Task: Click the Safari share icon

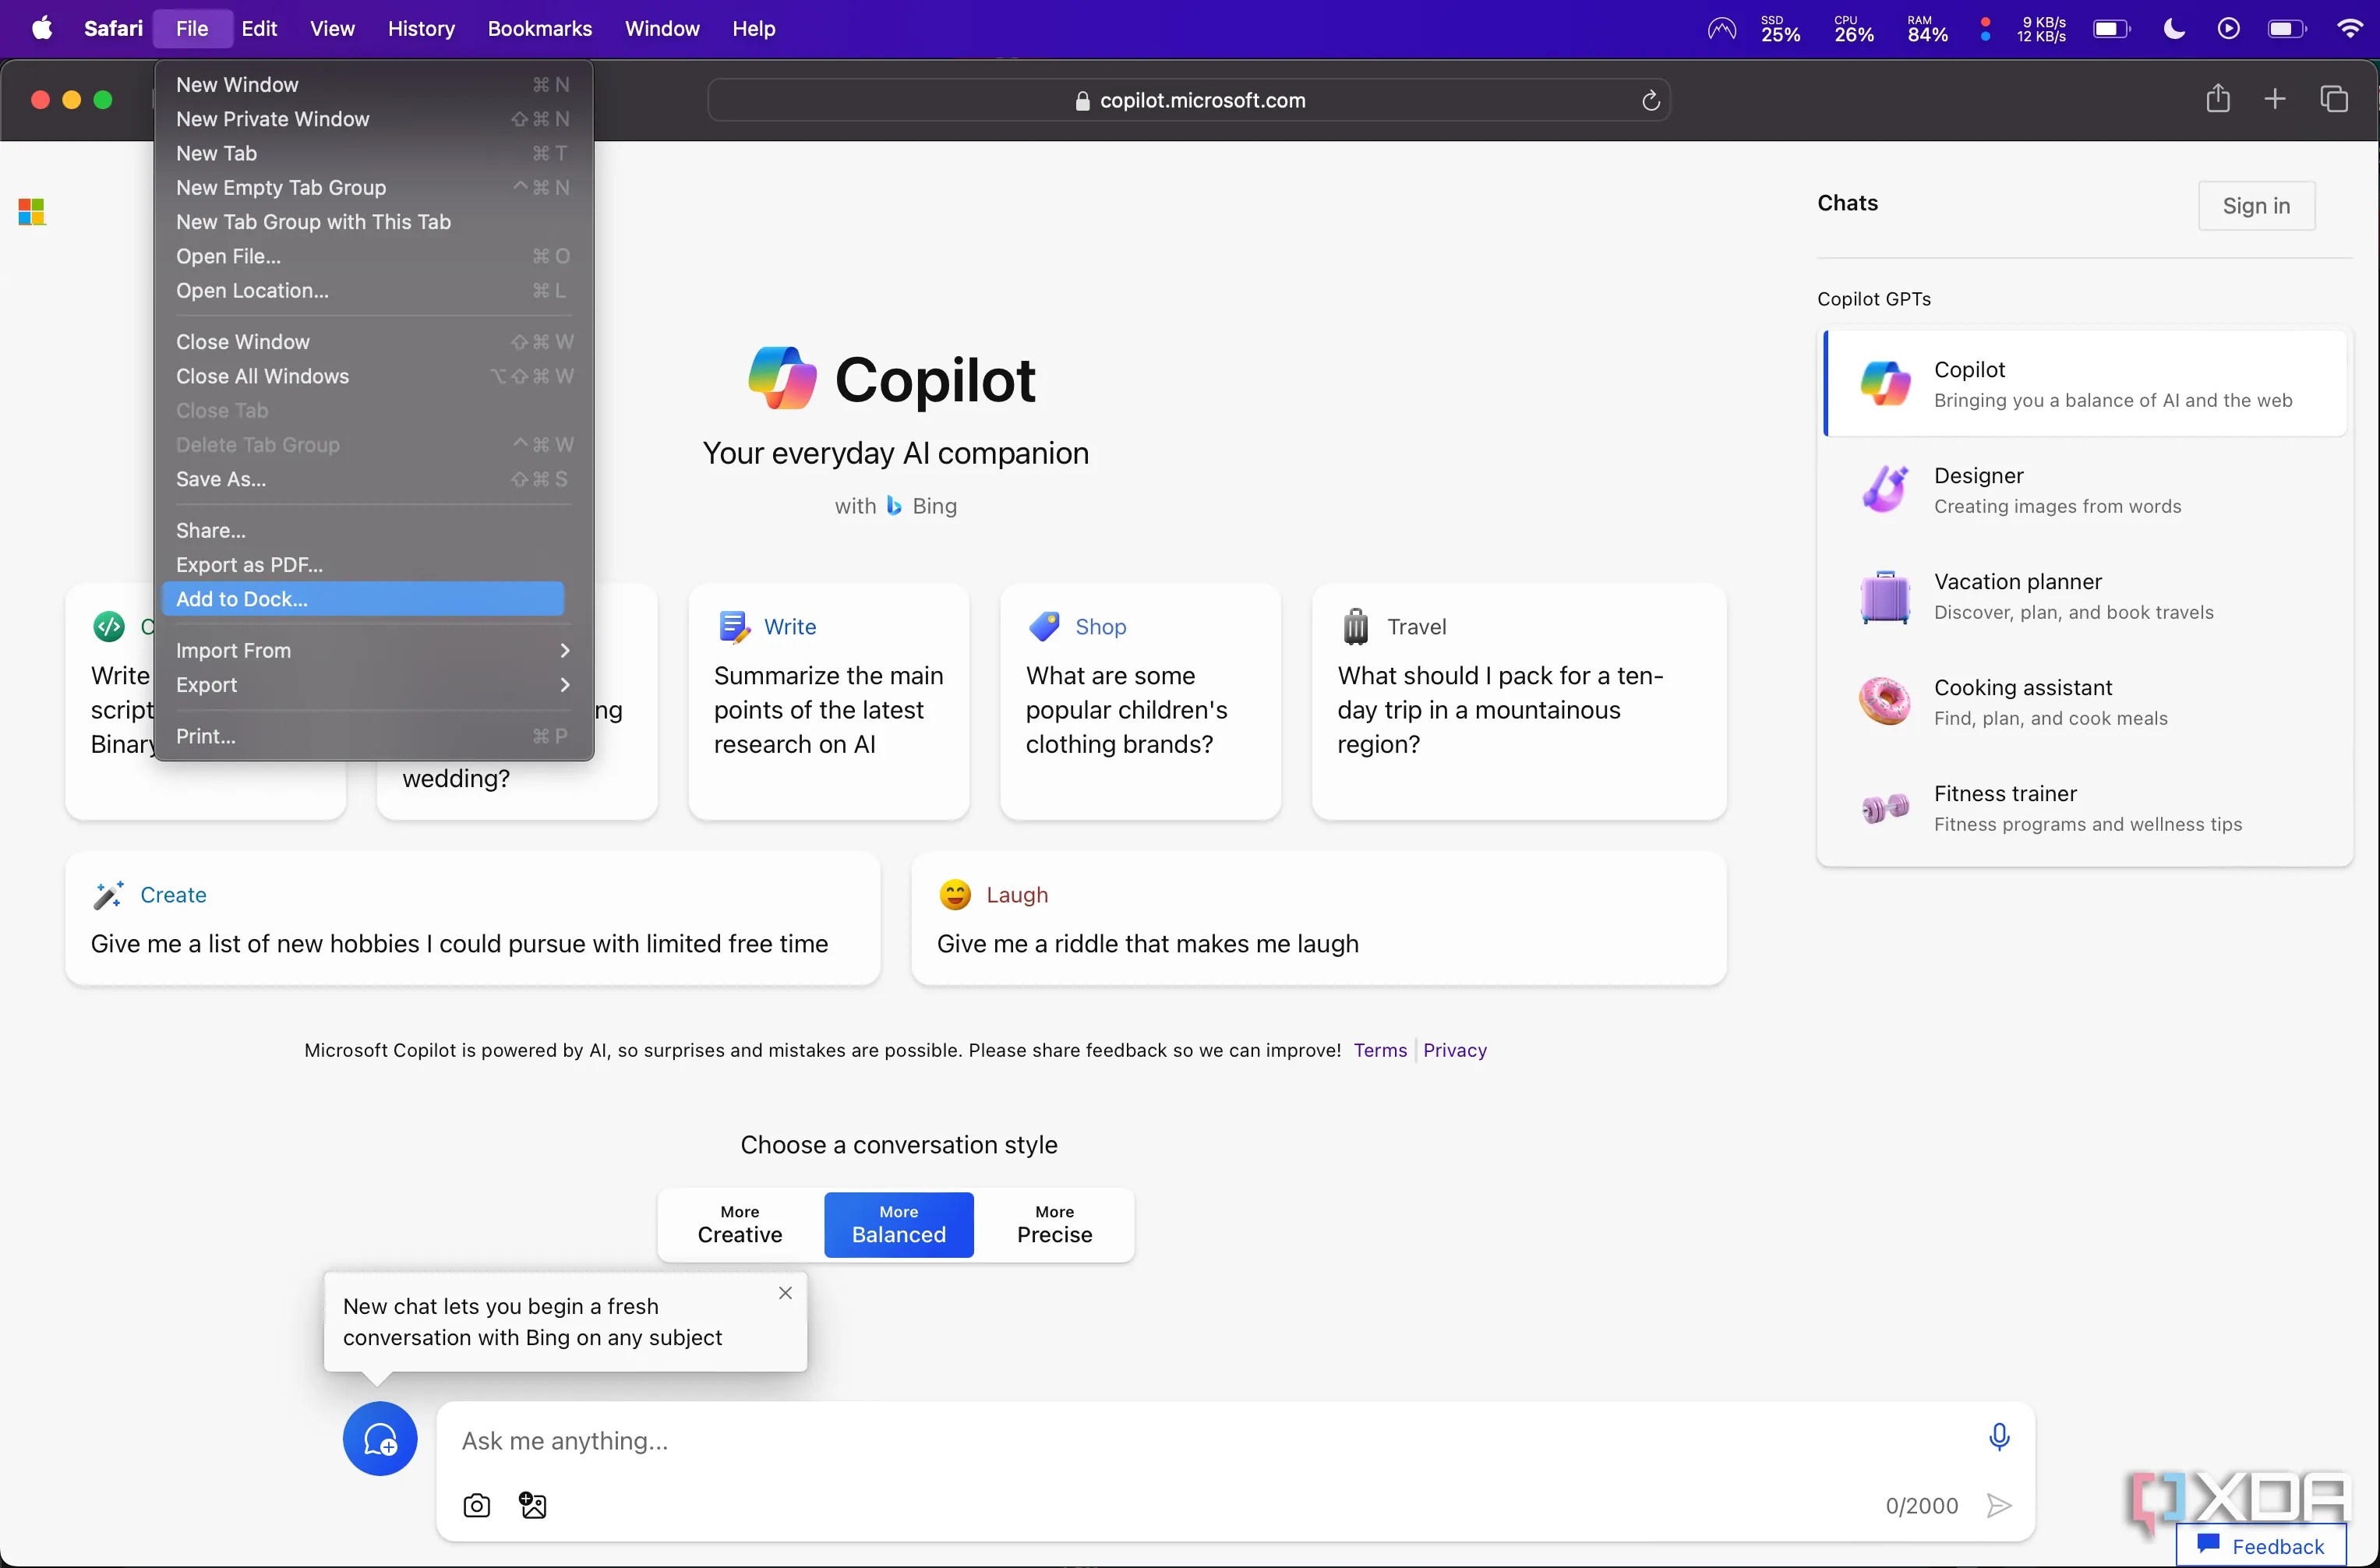Action: pos(2218,99)
